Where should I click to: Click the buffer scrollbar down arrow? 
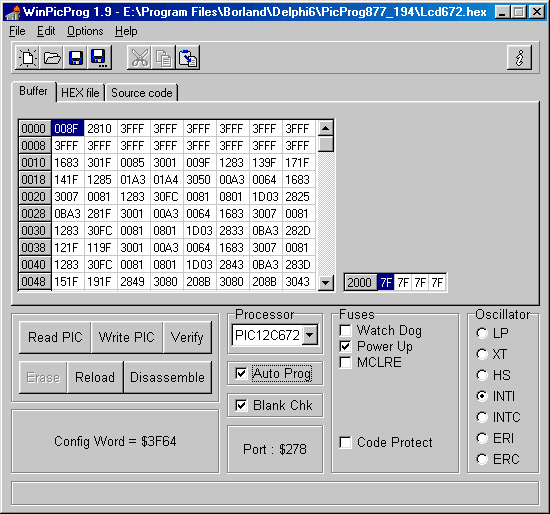point(326,282)
